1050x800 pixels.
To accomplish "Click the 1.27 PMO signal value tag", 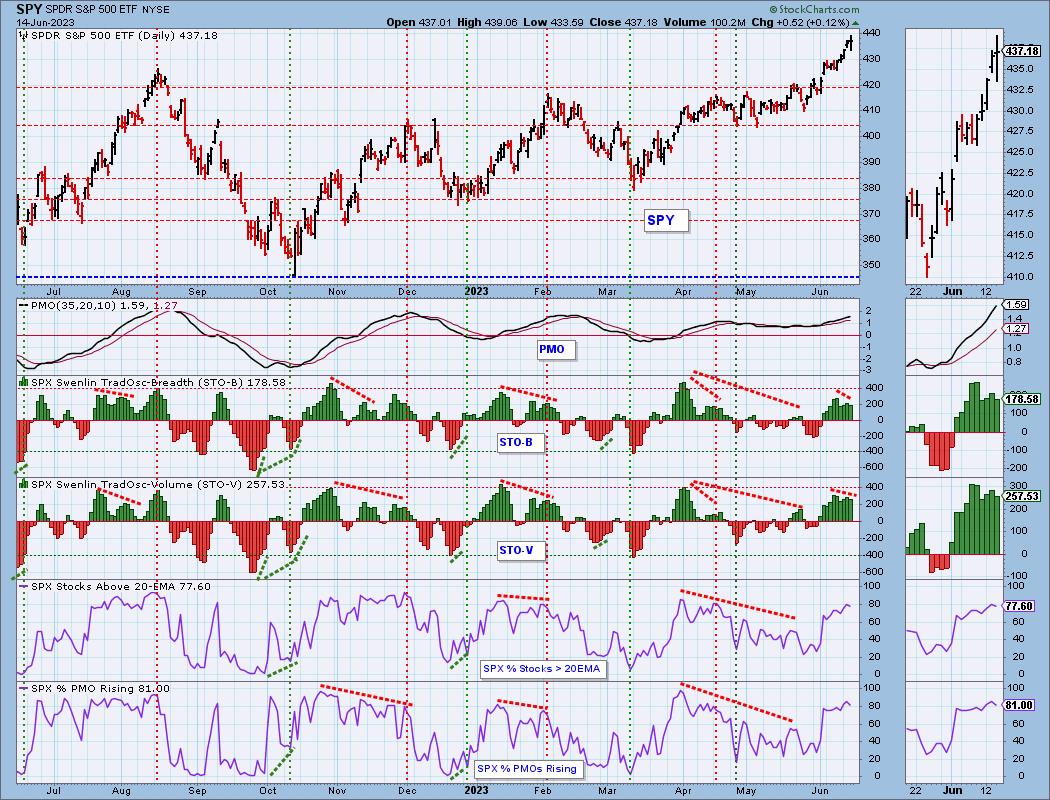I will 1015,329.
